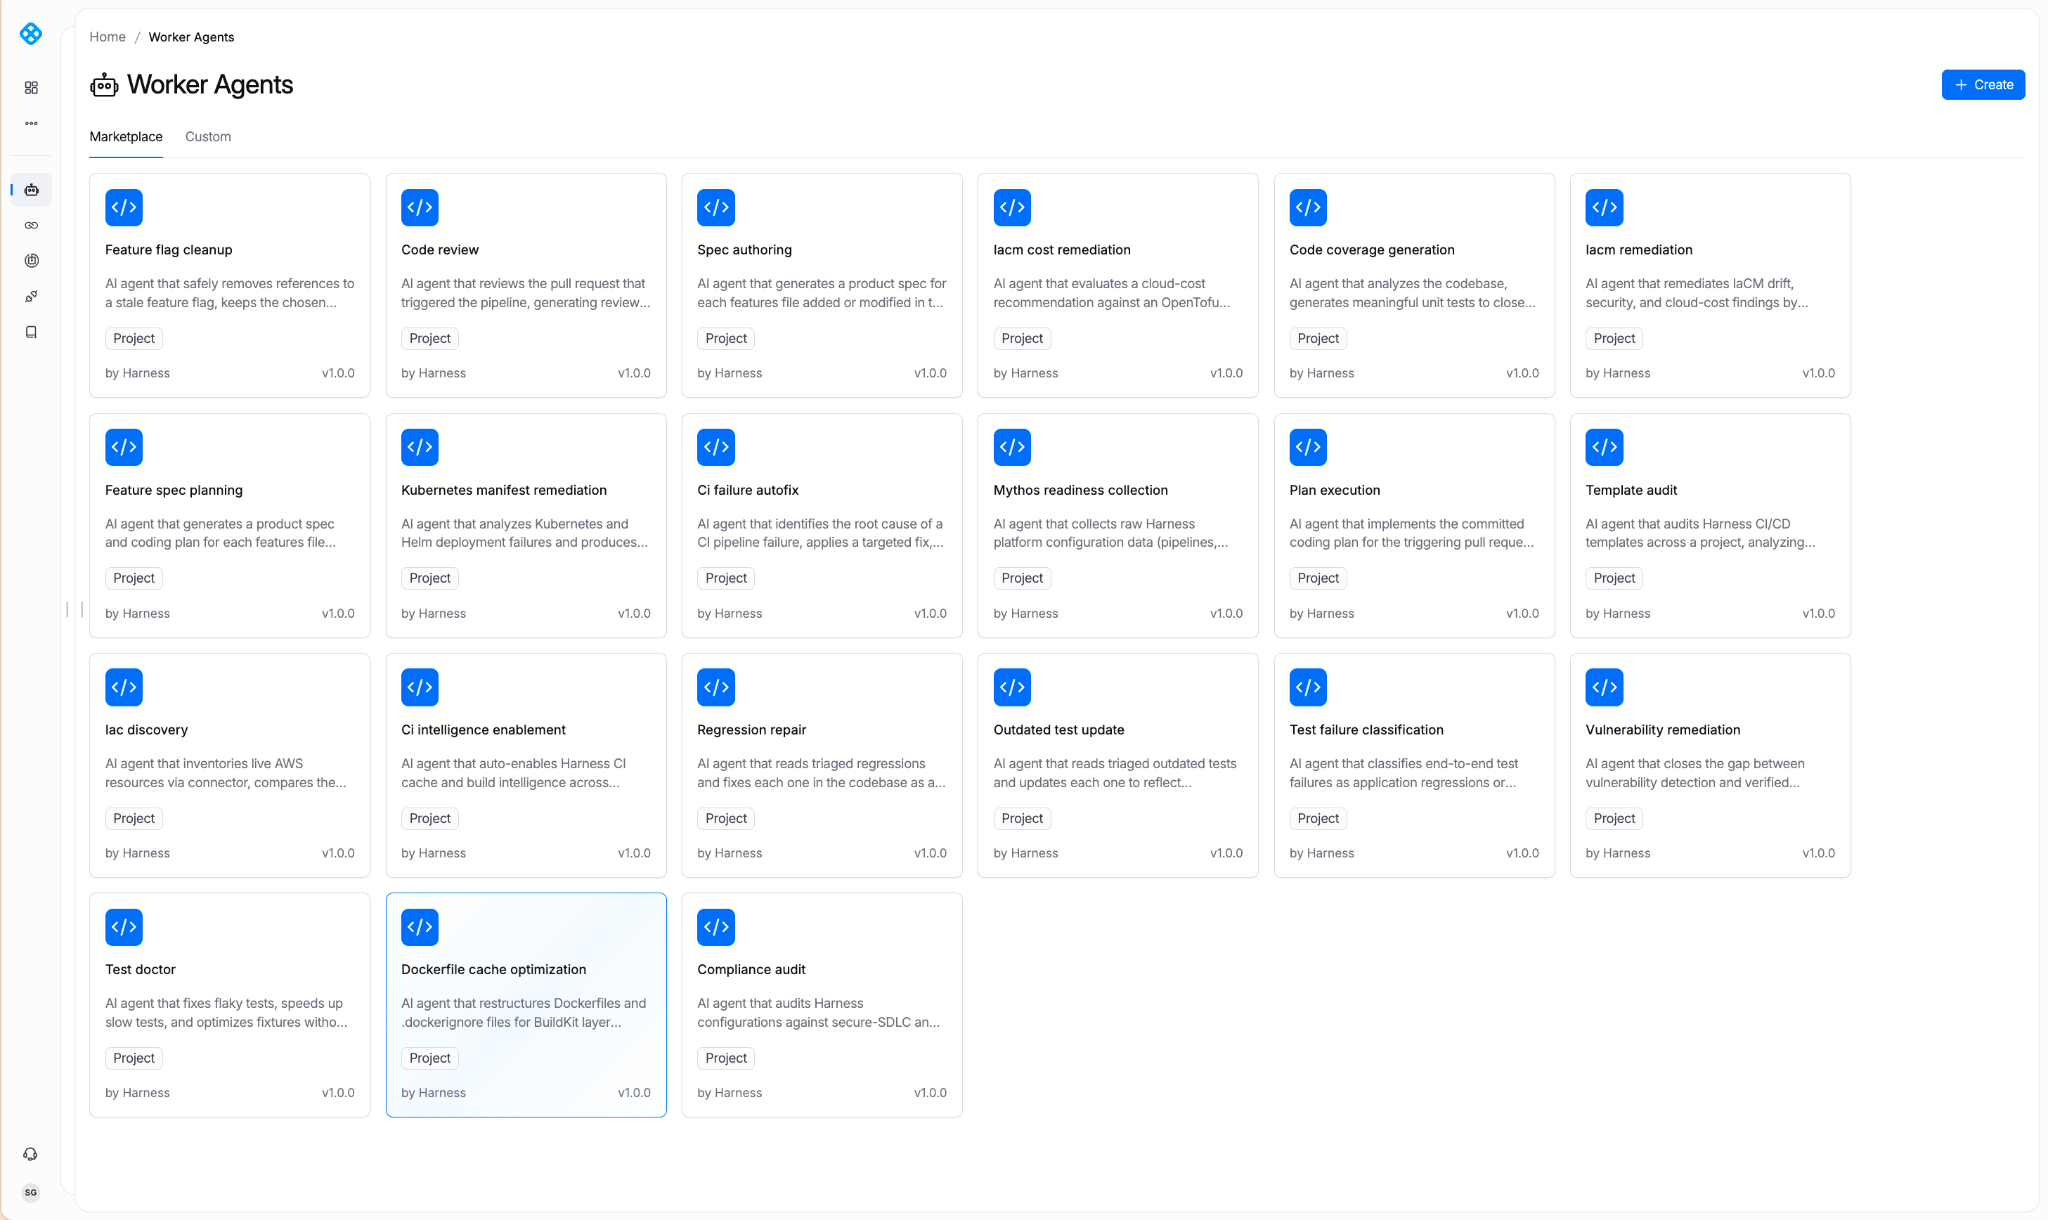The width and height of the screenshot is (2048, 1220).
Task: Switch to the Custom tab
Action: click(208, 137)
